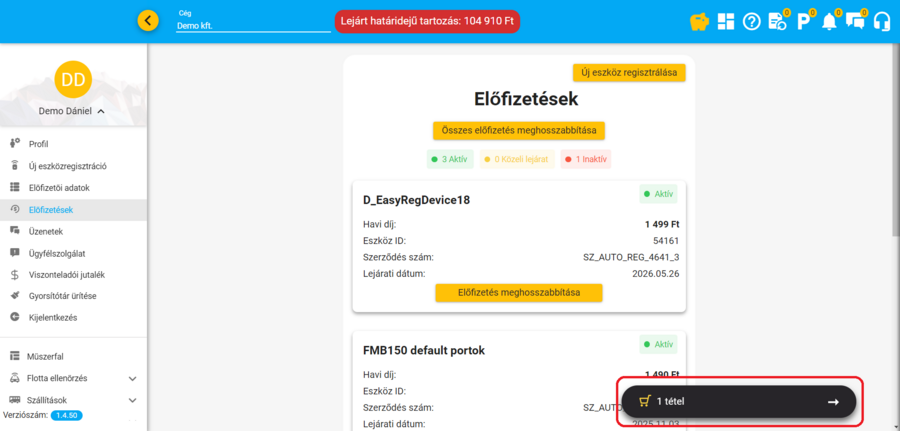Open the document refresh icon with badge
Viewport: 900px width, 431px height.
coord(777,21)
